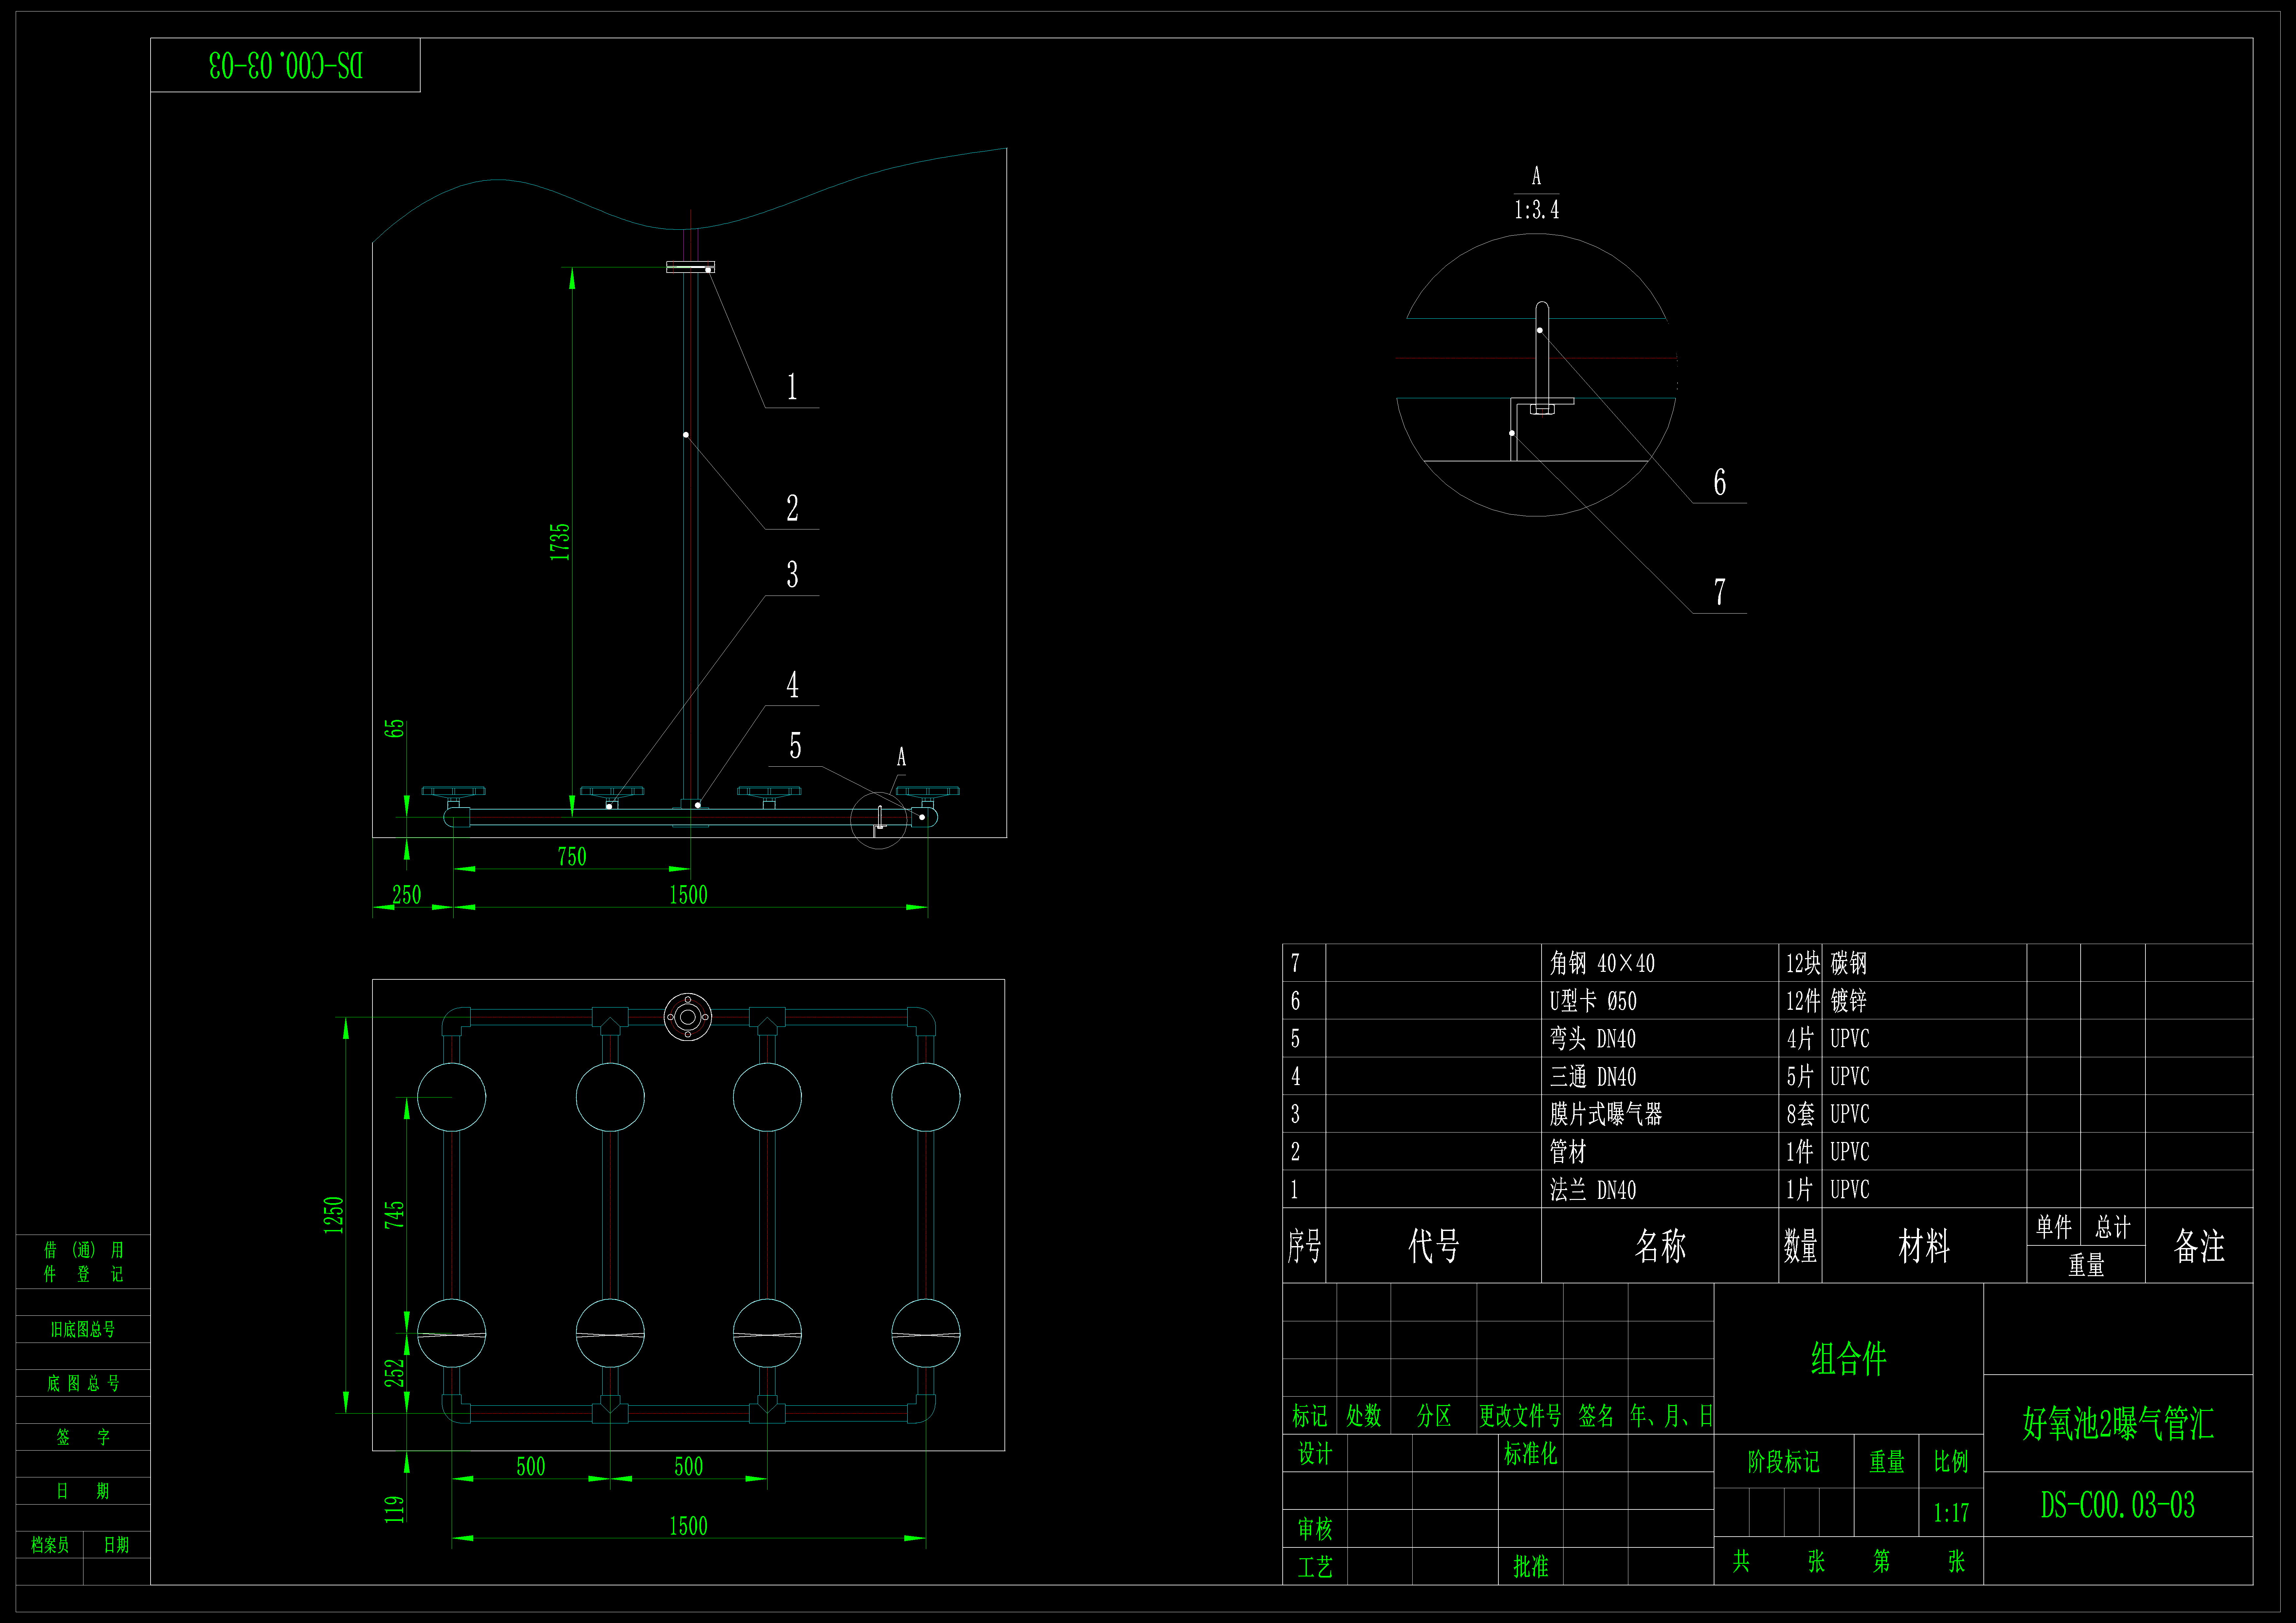Click the 档案员 label
The height and width of the screenshot is (1623, 2296).
pos(50,1545)
